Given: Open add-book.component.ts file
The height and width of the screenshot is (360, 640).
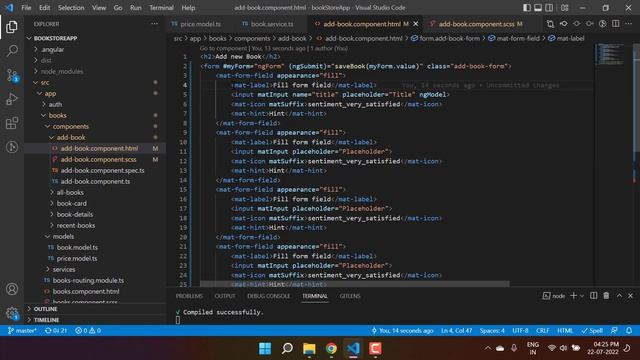Looking at the screenshot, I should pos(95,181).
